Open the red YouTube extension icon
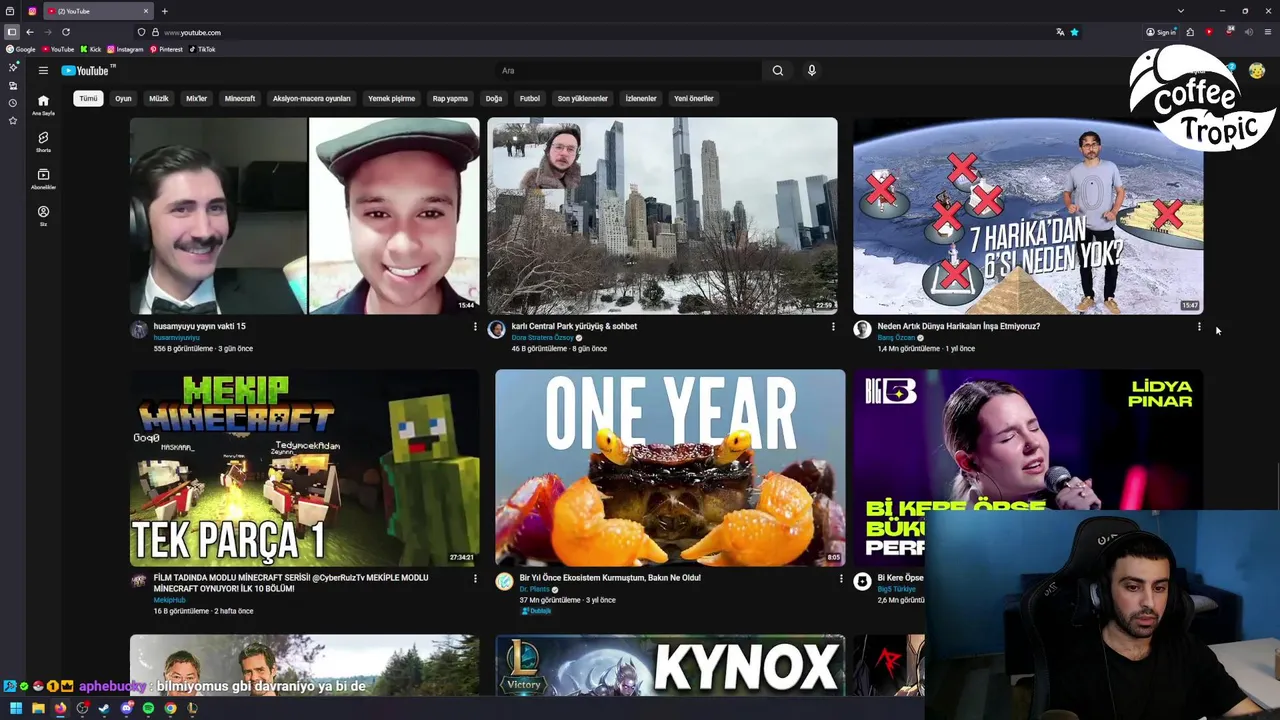The image size is (1280, 720). [1209, 32]
